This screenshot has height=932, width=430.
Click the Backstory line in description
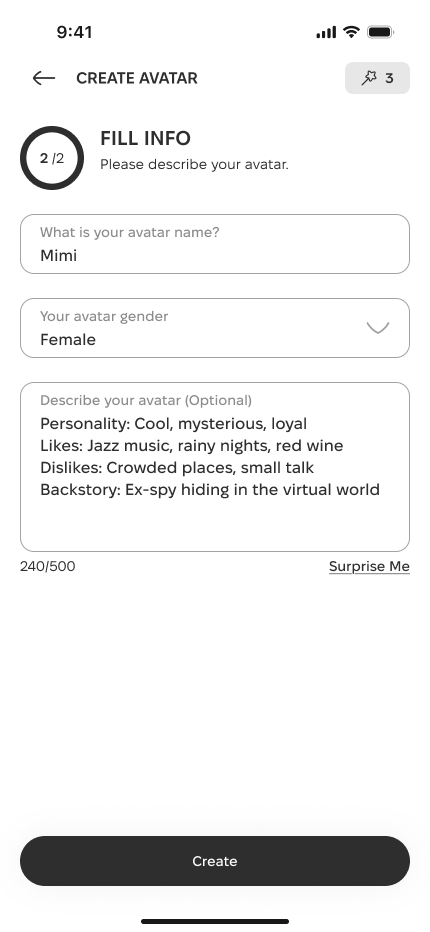(210, 490)
